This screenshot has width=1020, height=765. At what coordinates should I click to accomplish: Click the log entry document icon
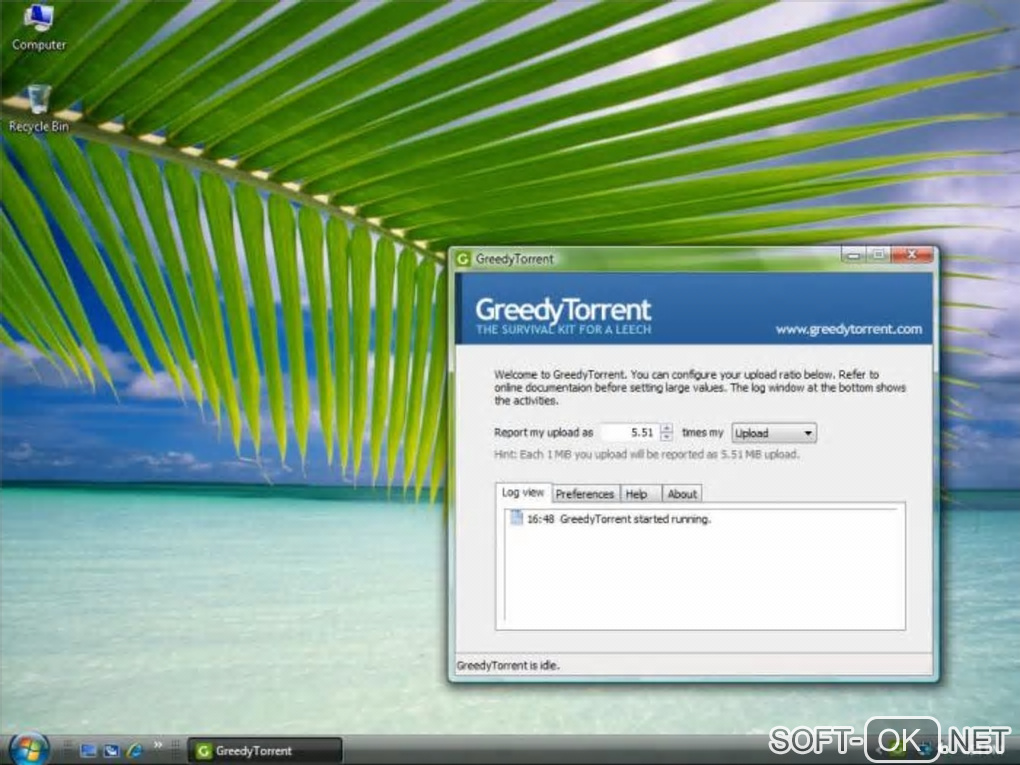click(517, 518)
